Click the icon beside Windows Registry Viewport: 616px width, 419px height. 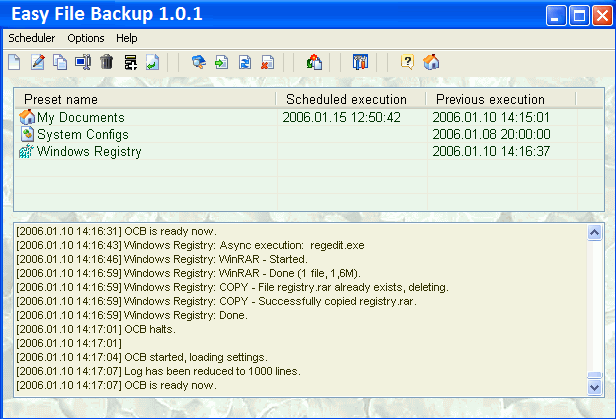pos(26,151)
